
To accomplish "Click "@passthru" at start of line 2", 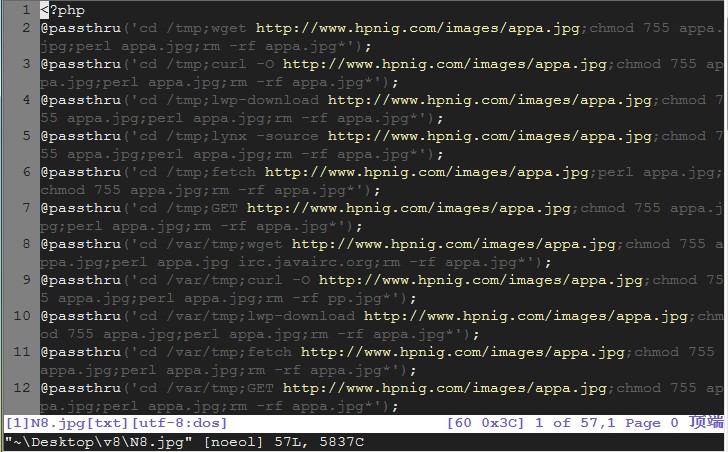I will click(81, 28).
